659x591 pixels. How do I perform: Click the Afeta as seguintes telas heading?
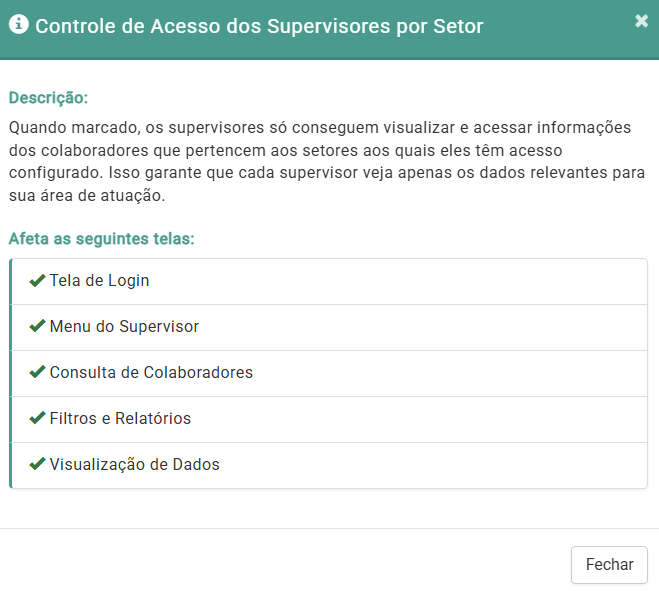(101, 239)
